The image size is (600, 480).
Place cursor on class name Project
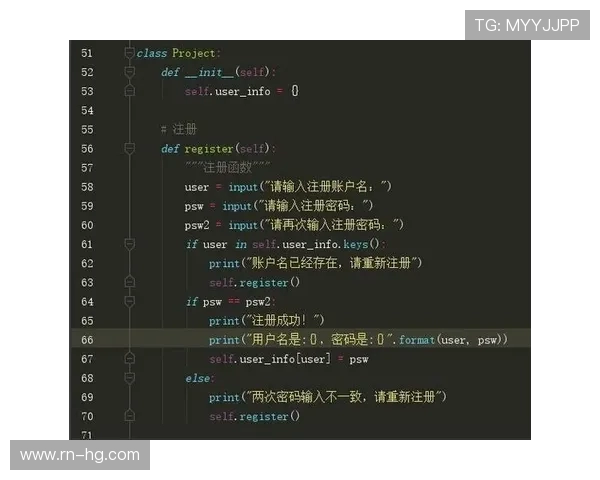(x=195, y=53)
